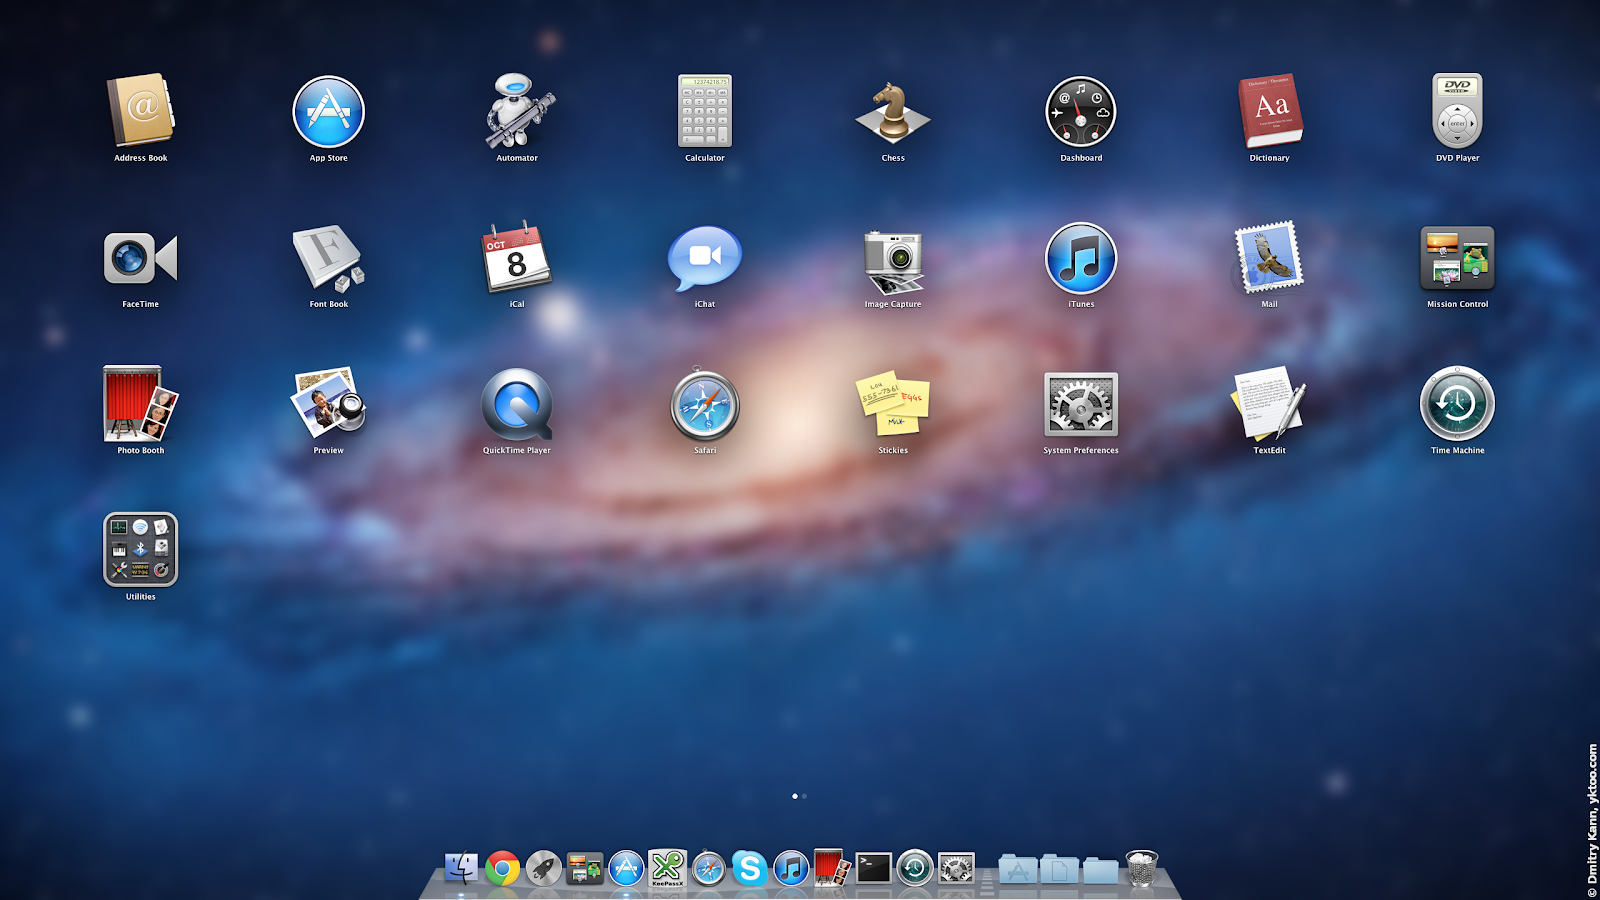Launch TextEdit
1600x900 pixels.
coord(1269,403)
